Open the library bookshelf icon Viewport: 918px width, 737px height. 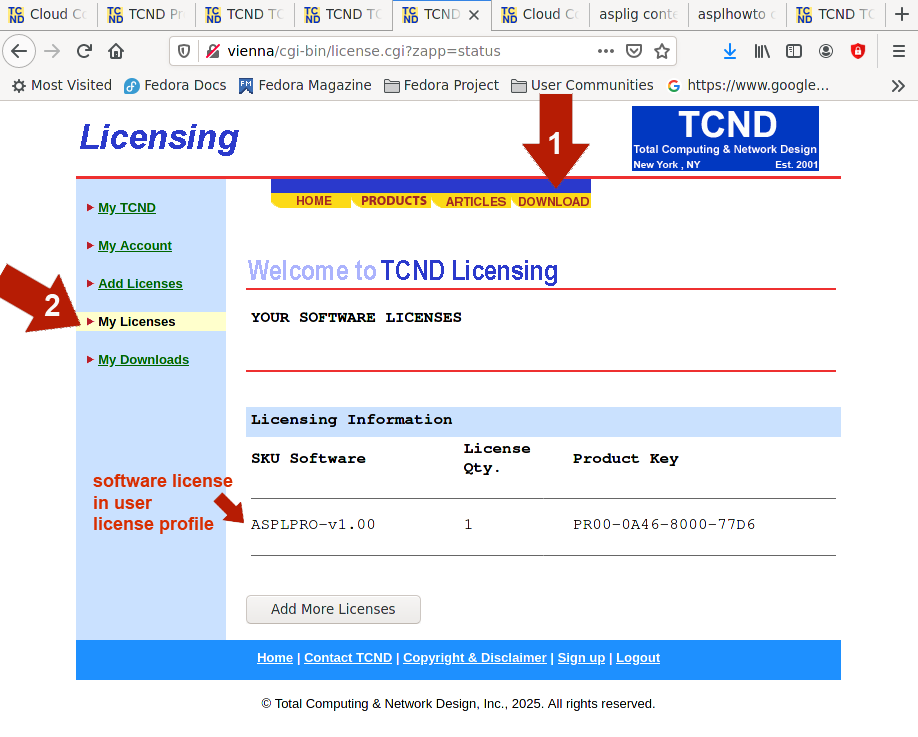(762, 51)
